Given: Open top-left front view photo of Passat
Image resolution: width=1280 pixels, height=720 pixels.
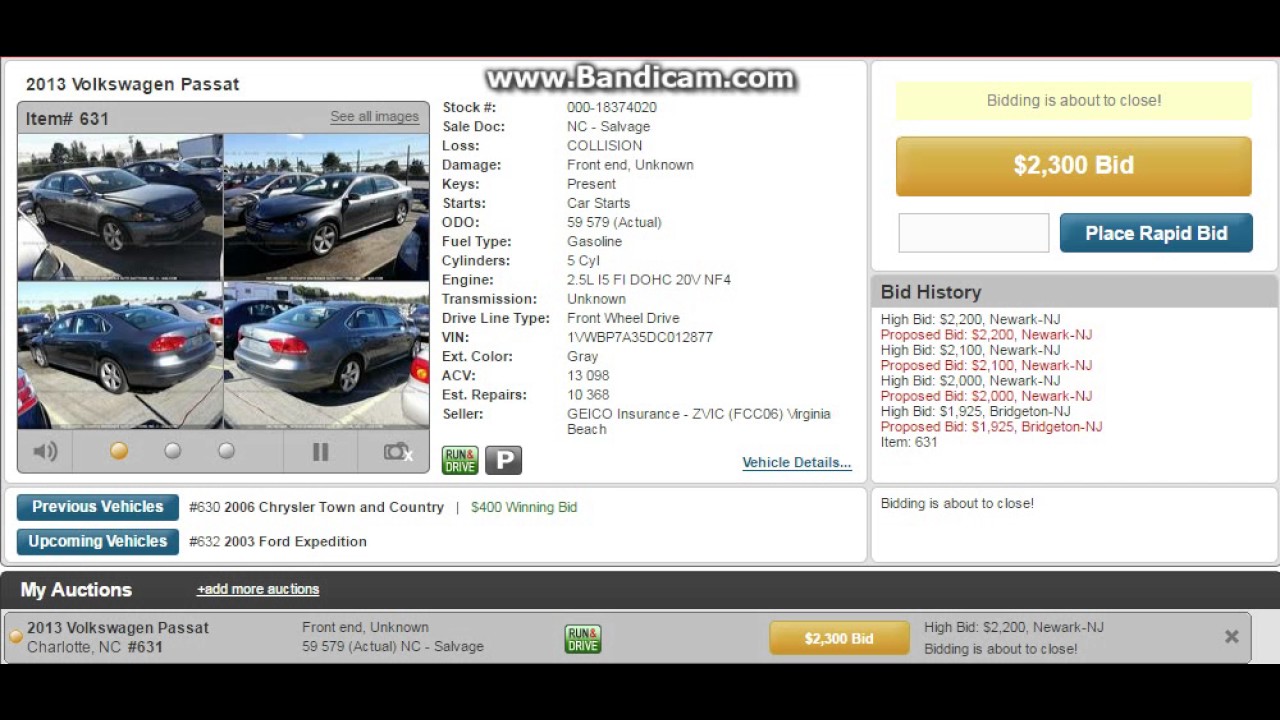Looking at the screenshot, I should [x=120, y=206].
